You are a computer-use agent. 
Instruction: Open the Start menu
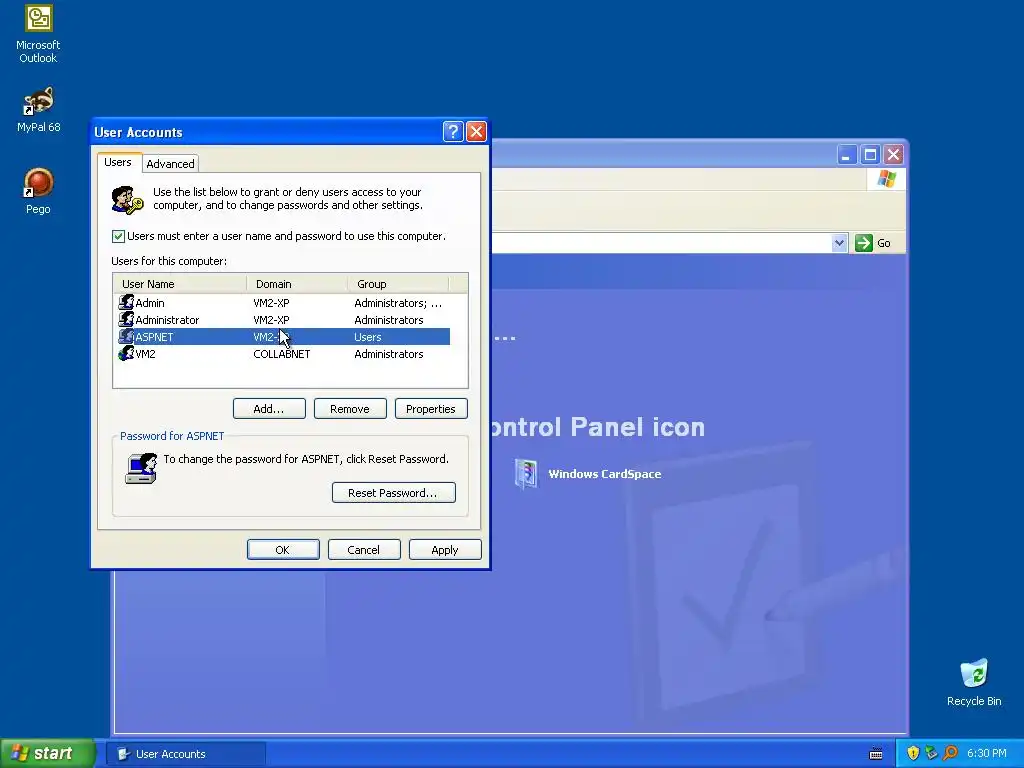47,753
